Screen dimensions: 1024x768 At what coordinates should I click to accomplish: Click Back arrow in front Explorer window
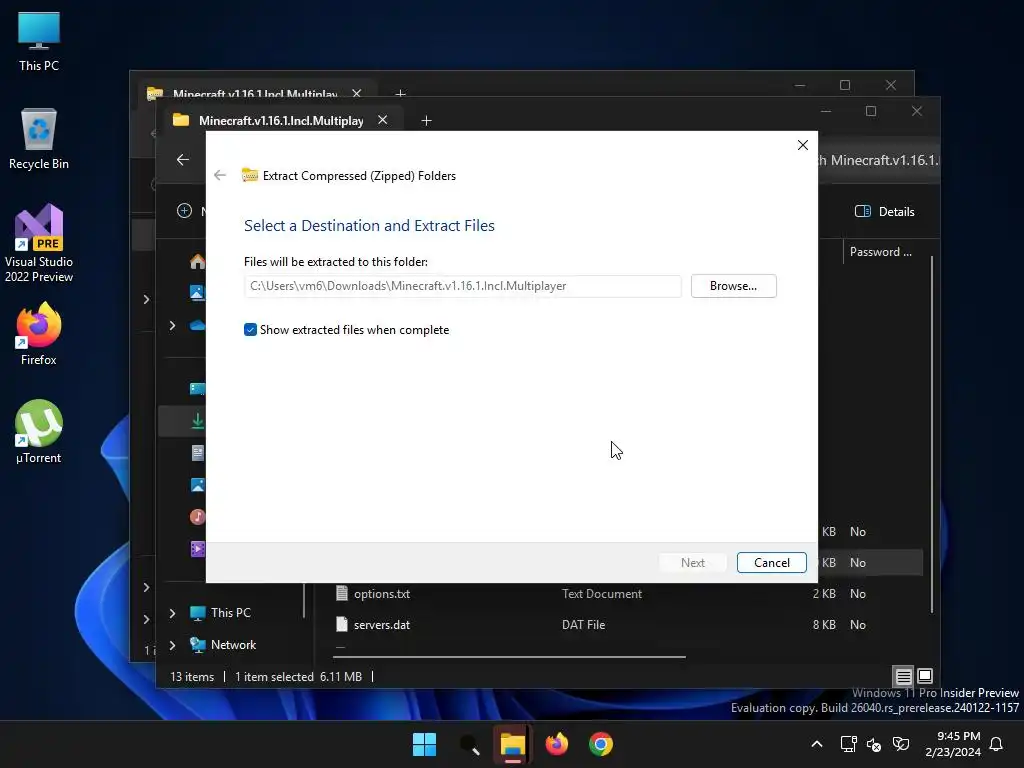click(x=183, y=159)
